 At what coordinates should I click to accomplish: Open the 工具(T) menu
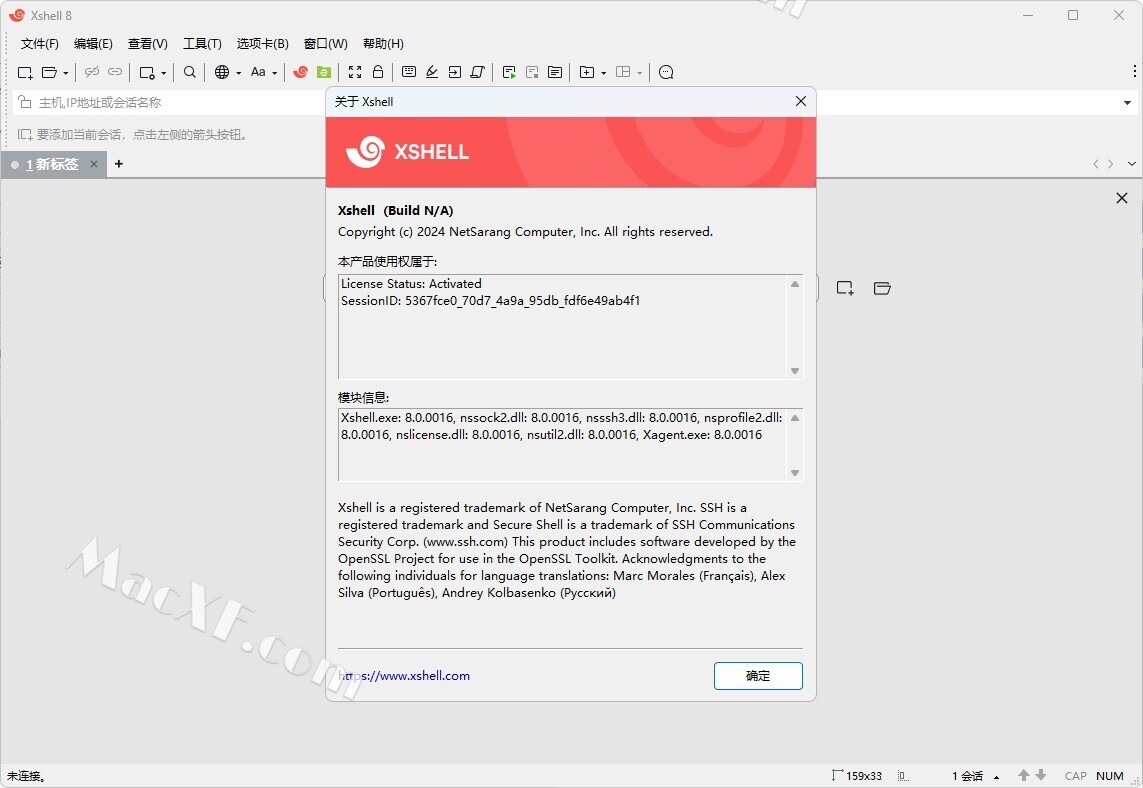point(202,44)
